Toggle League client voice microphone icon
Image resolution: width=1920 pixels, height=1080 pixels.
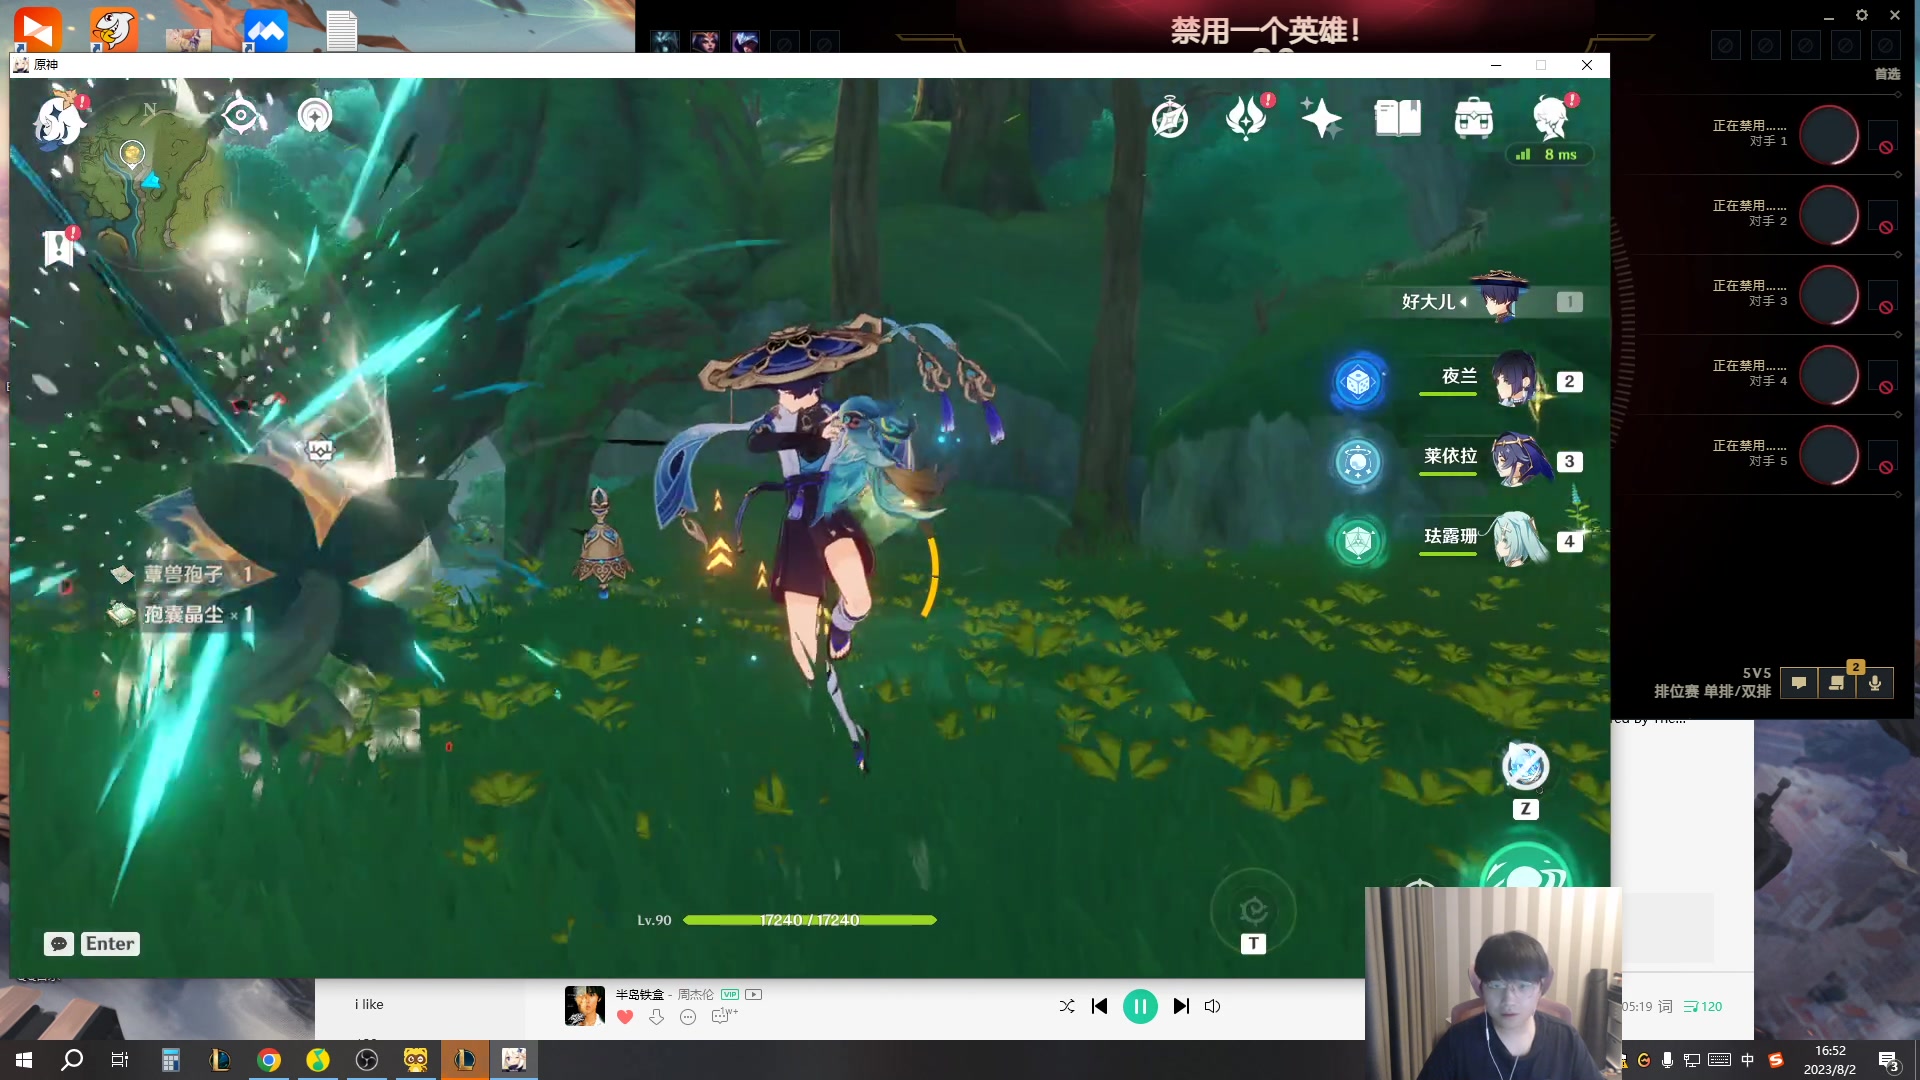point(1875,682)
